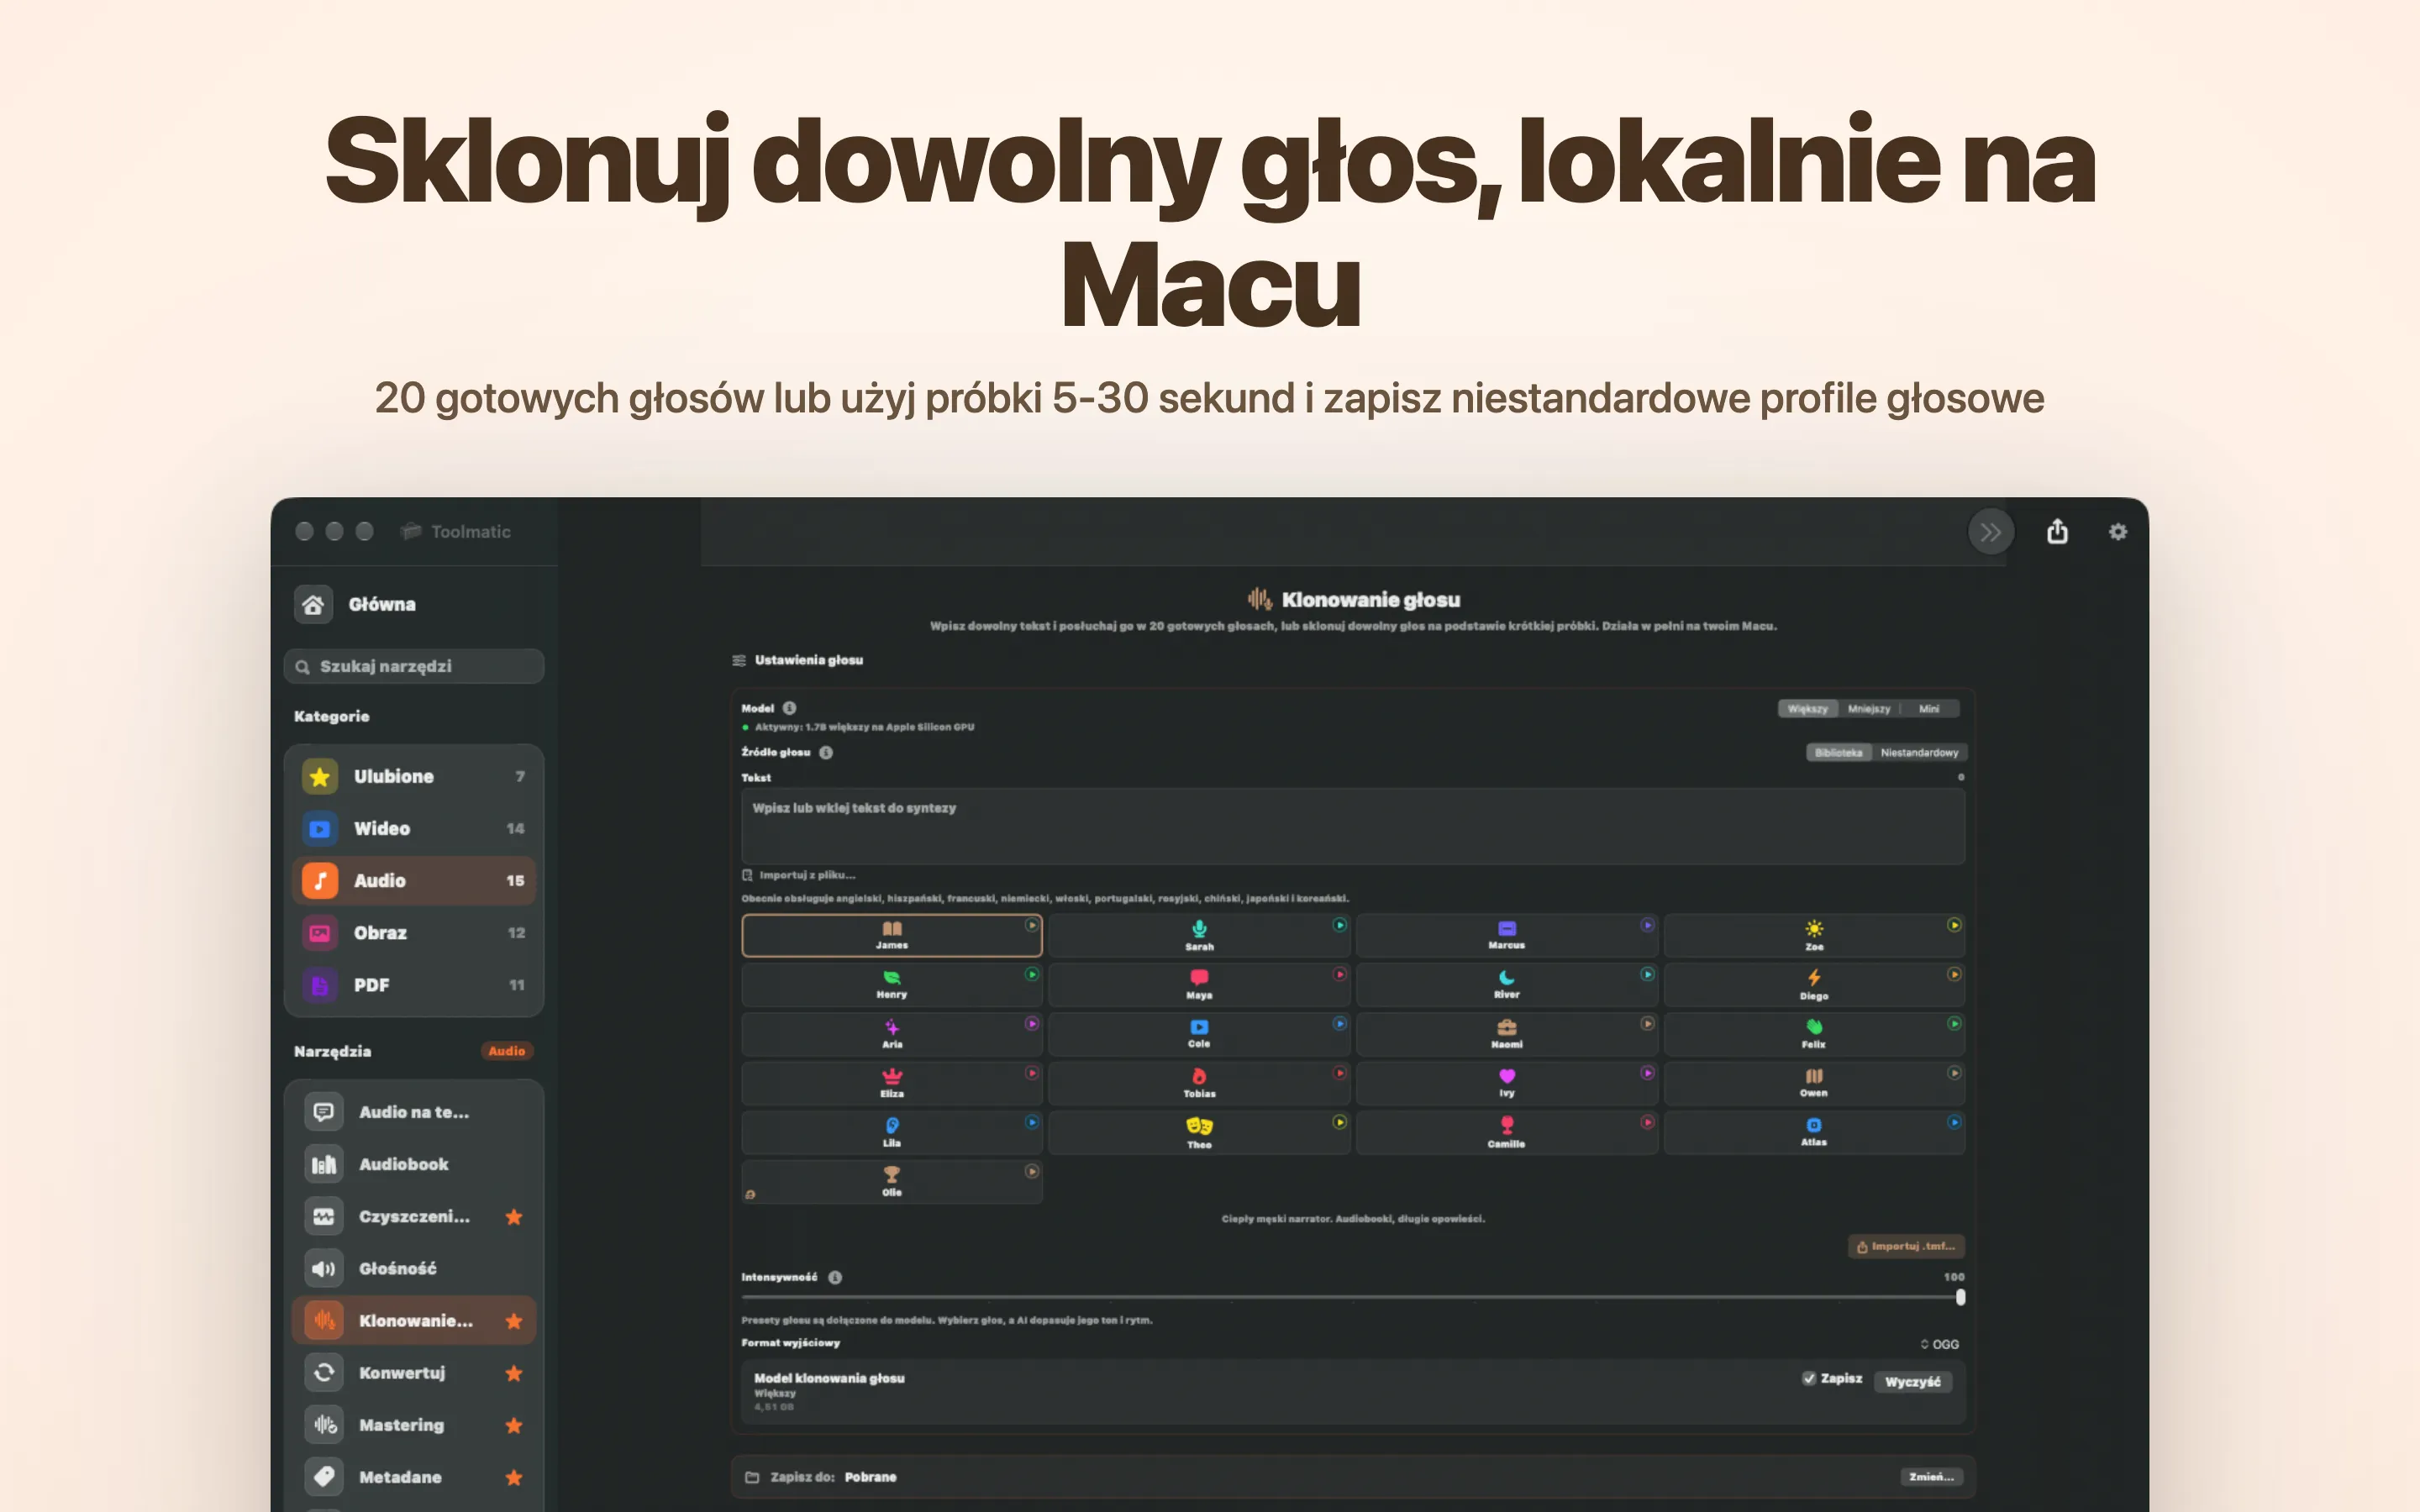Viewport: 2420px width, 1512px height.
Task: Open the Audiobook tool
Action: 414,1164
